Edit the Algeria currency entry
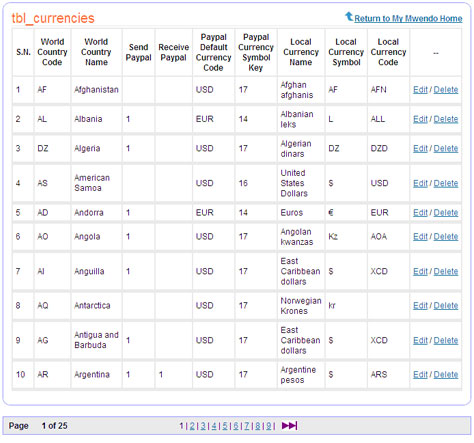The width and height of the screenshot is (474, 443). click(x=420, y=148)
